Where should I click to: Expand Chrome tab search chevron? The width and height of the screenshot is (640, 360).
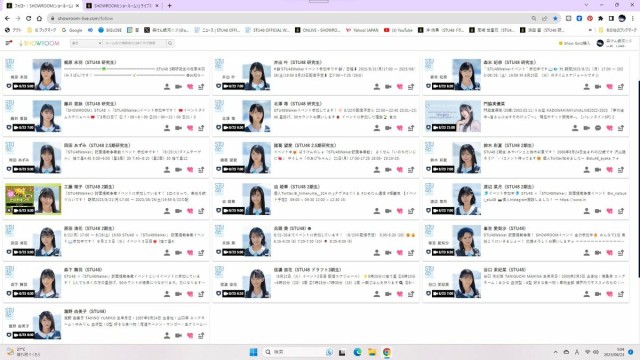587,5
